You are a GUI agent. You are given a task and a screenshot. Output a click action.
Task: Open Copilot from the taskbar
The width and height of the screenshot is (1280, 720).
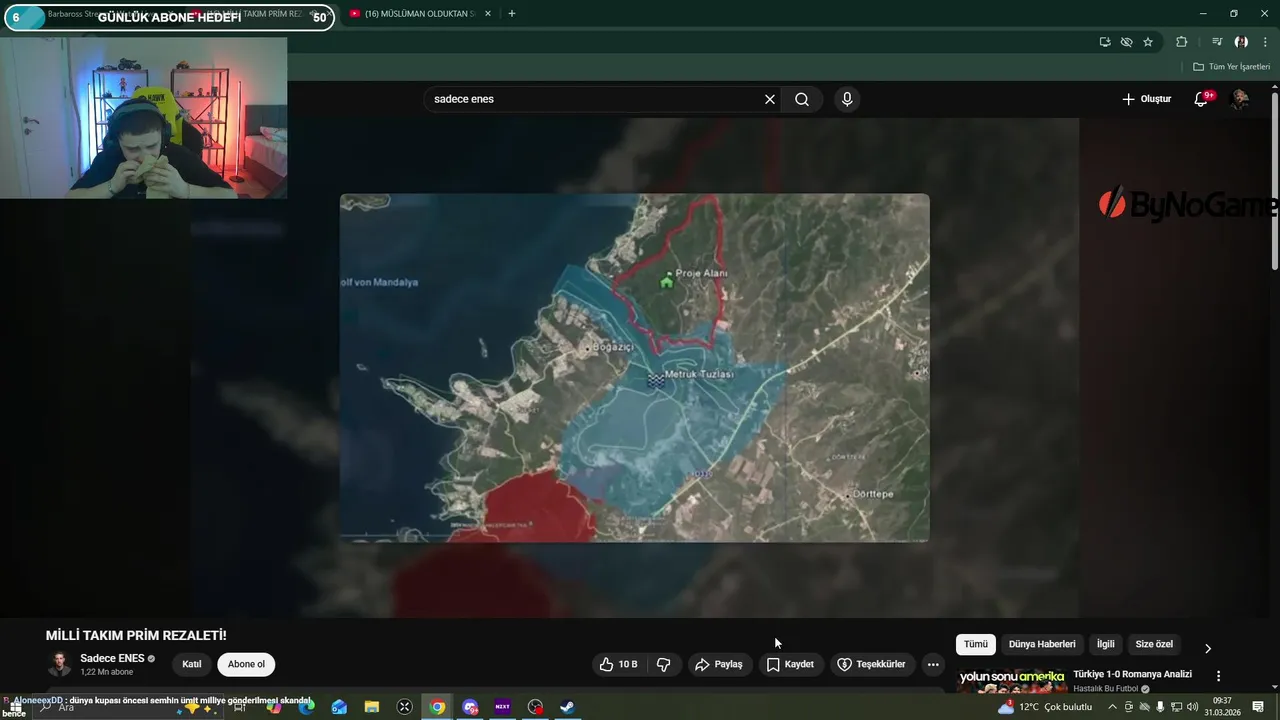273,707
